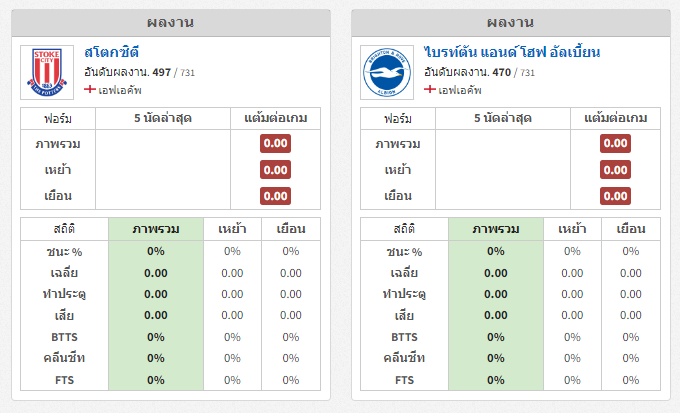This screenshot has width=680, height=413.
Task: Select เหย้า tab in Stoke stats table
Action: [232, 229]
